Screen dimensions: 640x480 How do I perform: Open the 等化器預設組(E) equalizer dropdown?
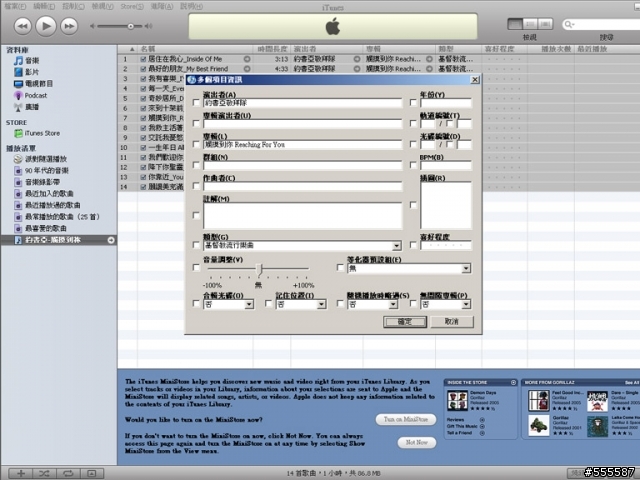[466, 268]
